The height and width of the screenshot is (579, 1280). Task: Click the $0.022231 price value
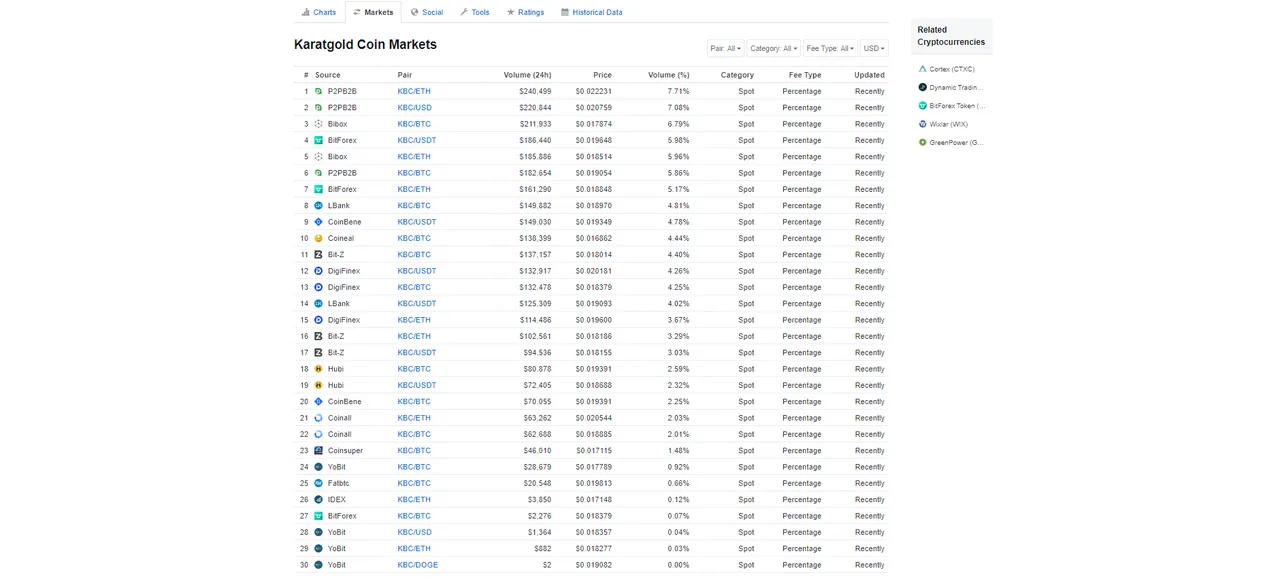pos(593,91)
